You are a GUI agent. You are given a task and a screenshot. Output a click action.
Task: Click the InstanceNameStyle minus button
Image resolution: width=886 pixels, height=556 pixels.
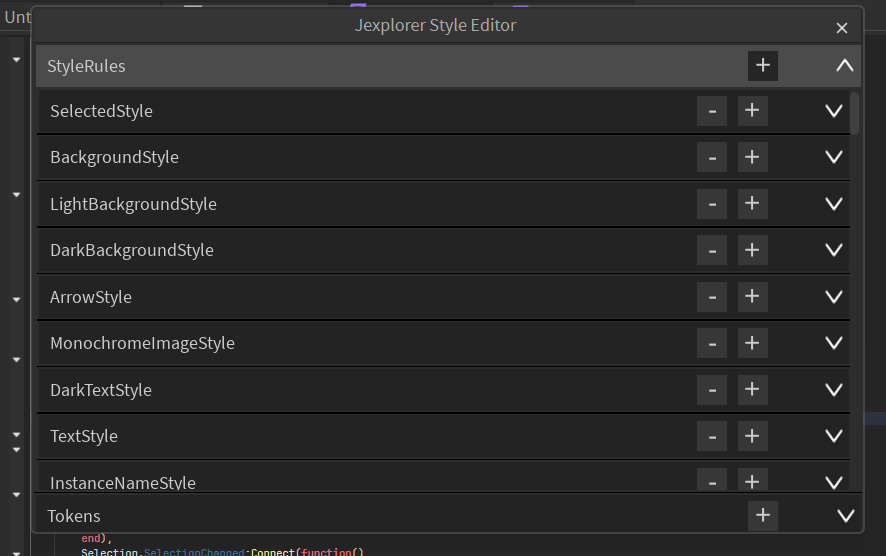[711, 480]
